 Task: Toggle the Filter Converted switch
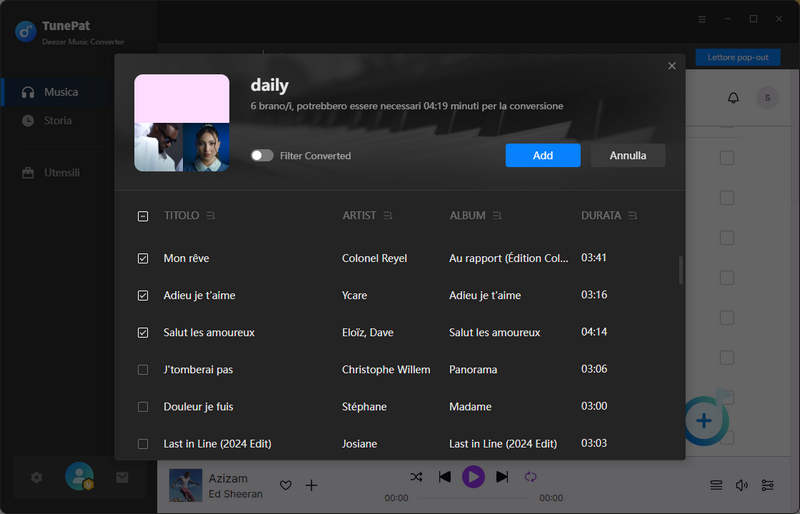pos(262,155)
